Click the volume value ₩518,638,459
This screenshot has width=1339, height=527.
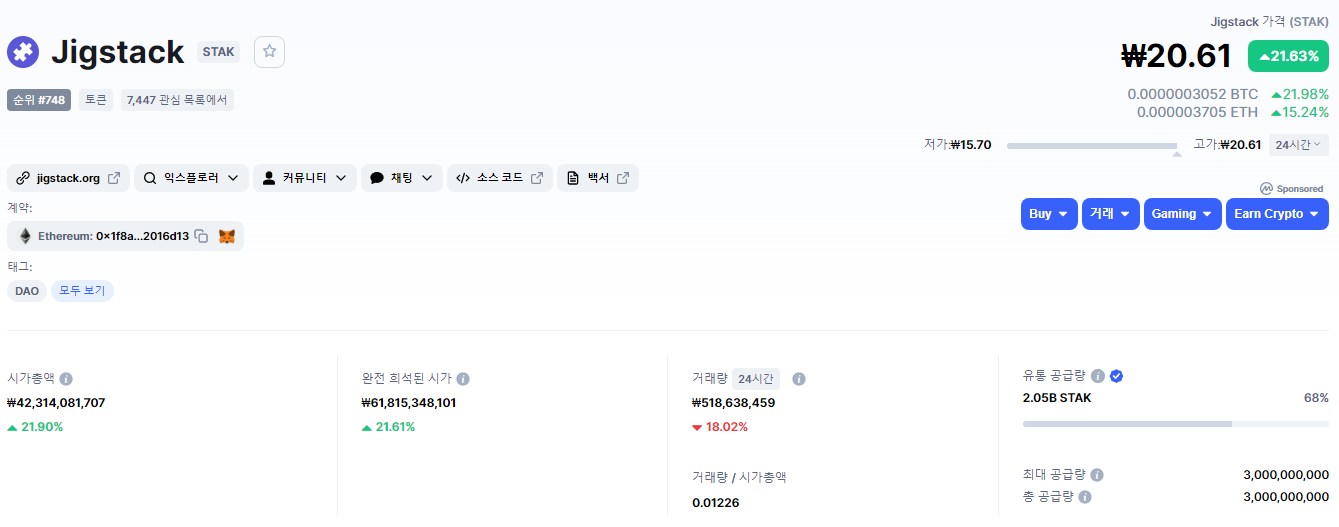click(733, 403)
